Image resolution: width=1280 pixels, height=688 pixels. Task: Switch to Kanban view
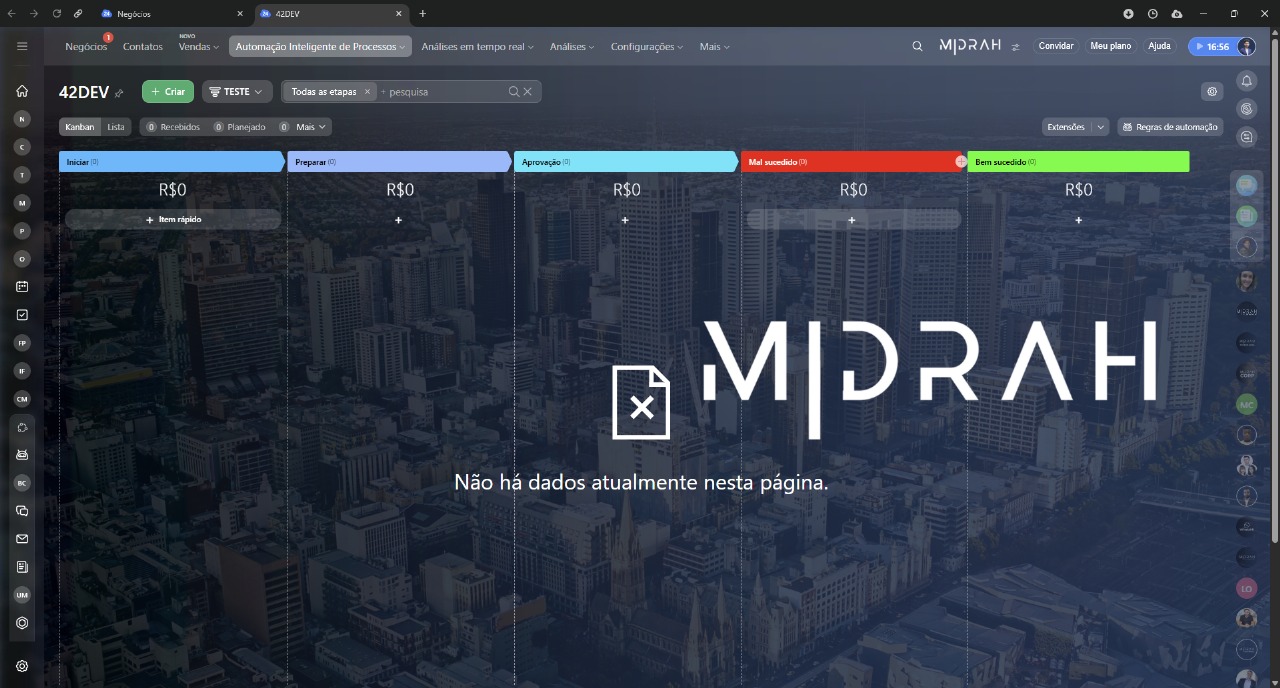point(80,127)
